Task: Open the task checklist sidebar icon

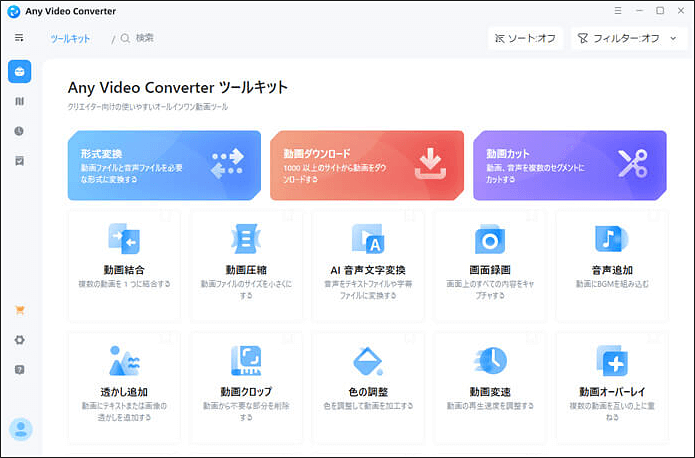Action: tap(20, 161)
